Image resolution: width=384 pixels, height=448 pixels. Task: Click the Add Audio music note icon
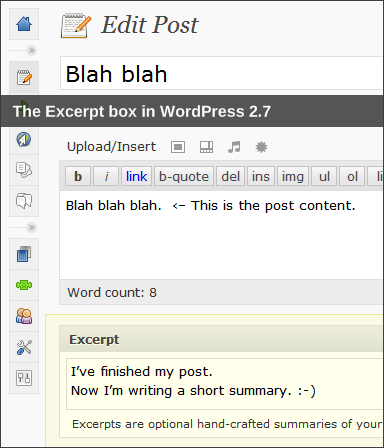pos(234,147)
